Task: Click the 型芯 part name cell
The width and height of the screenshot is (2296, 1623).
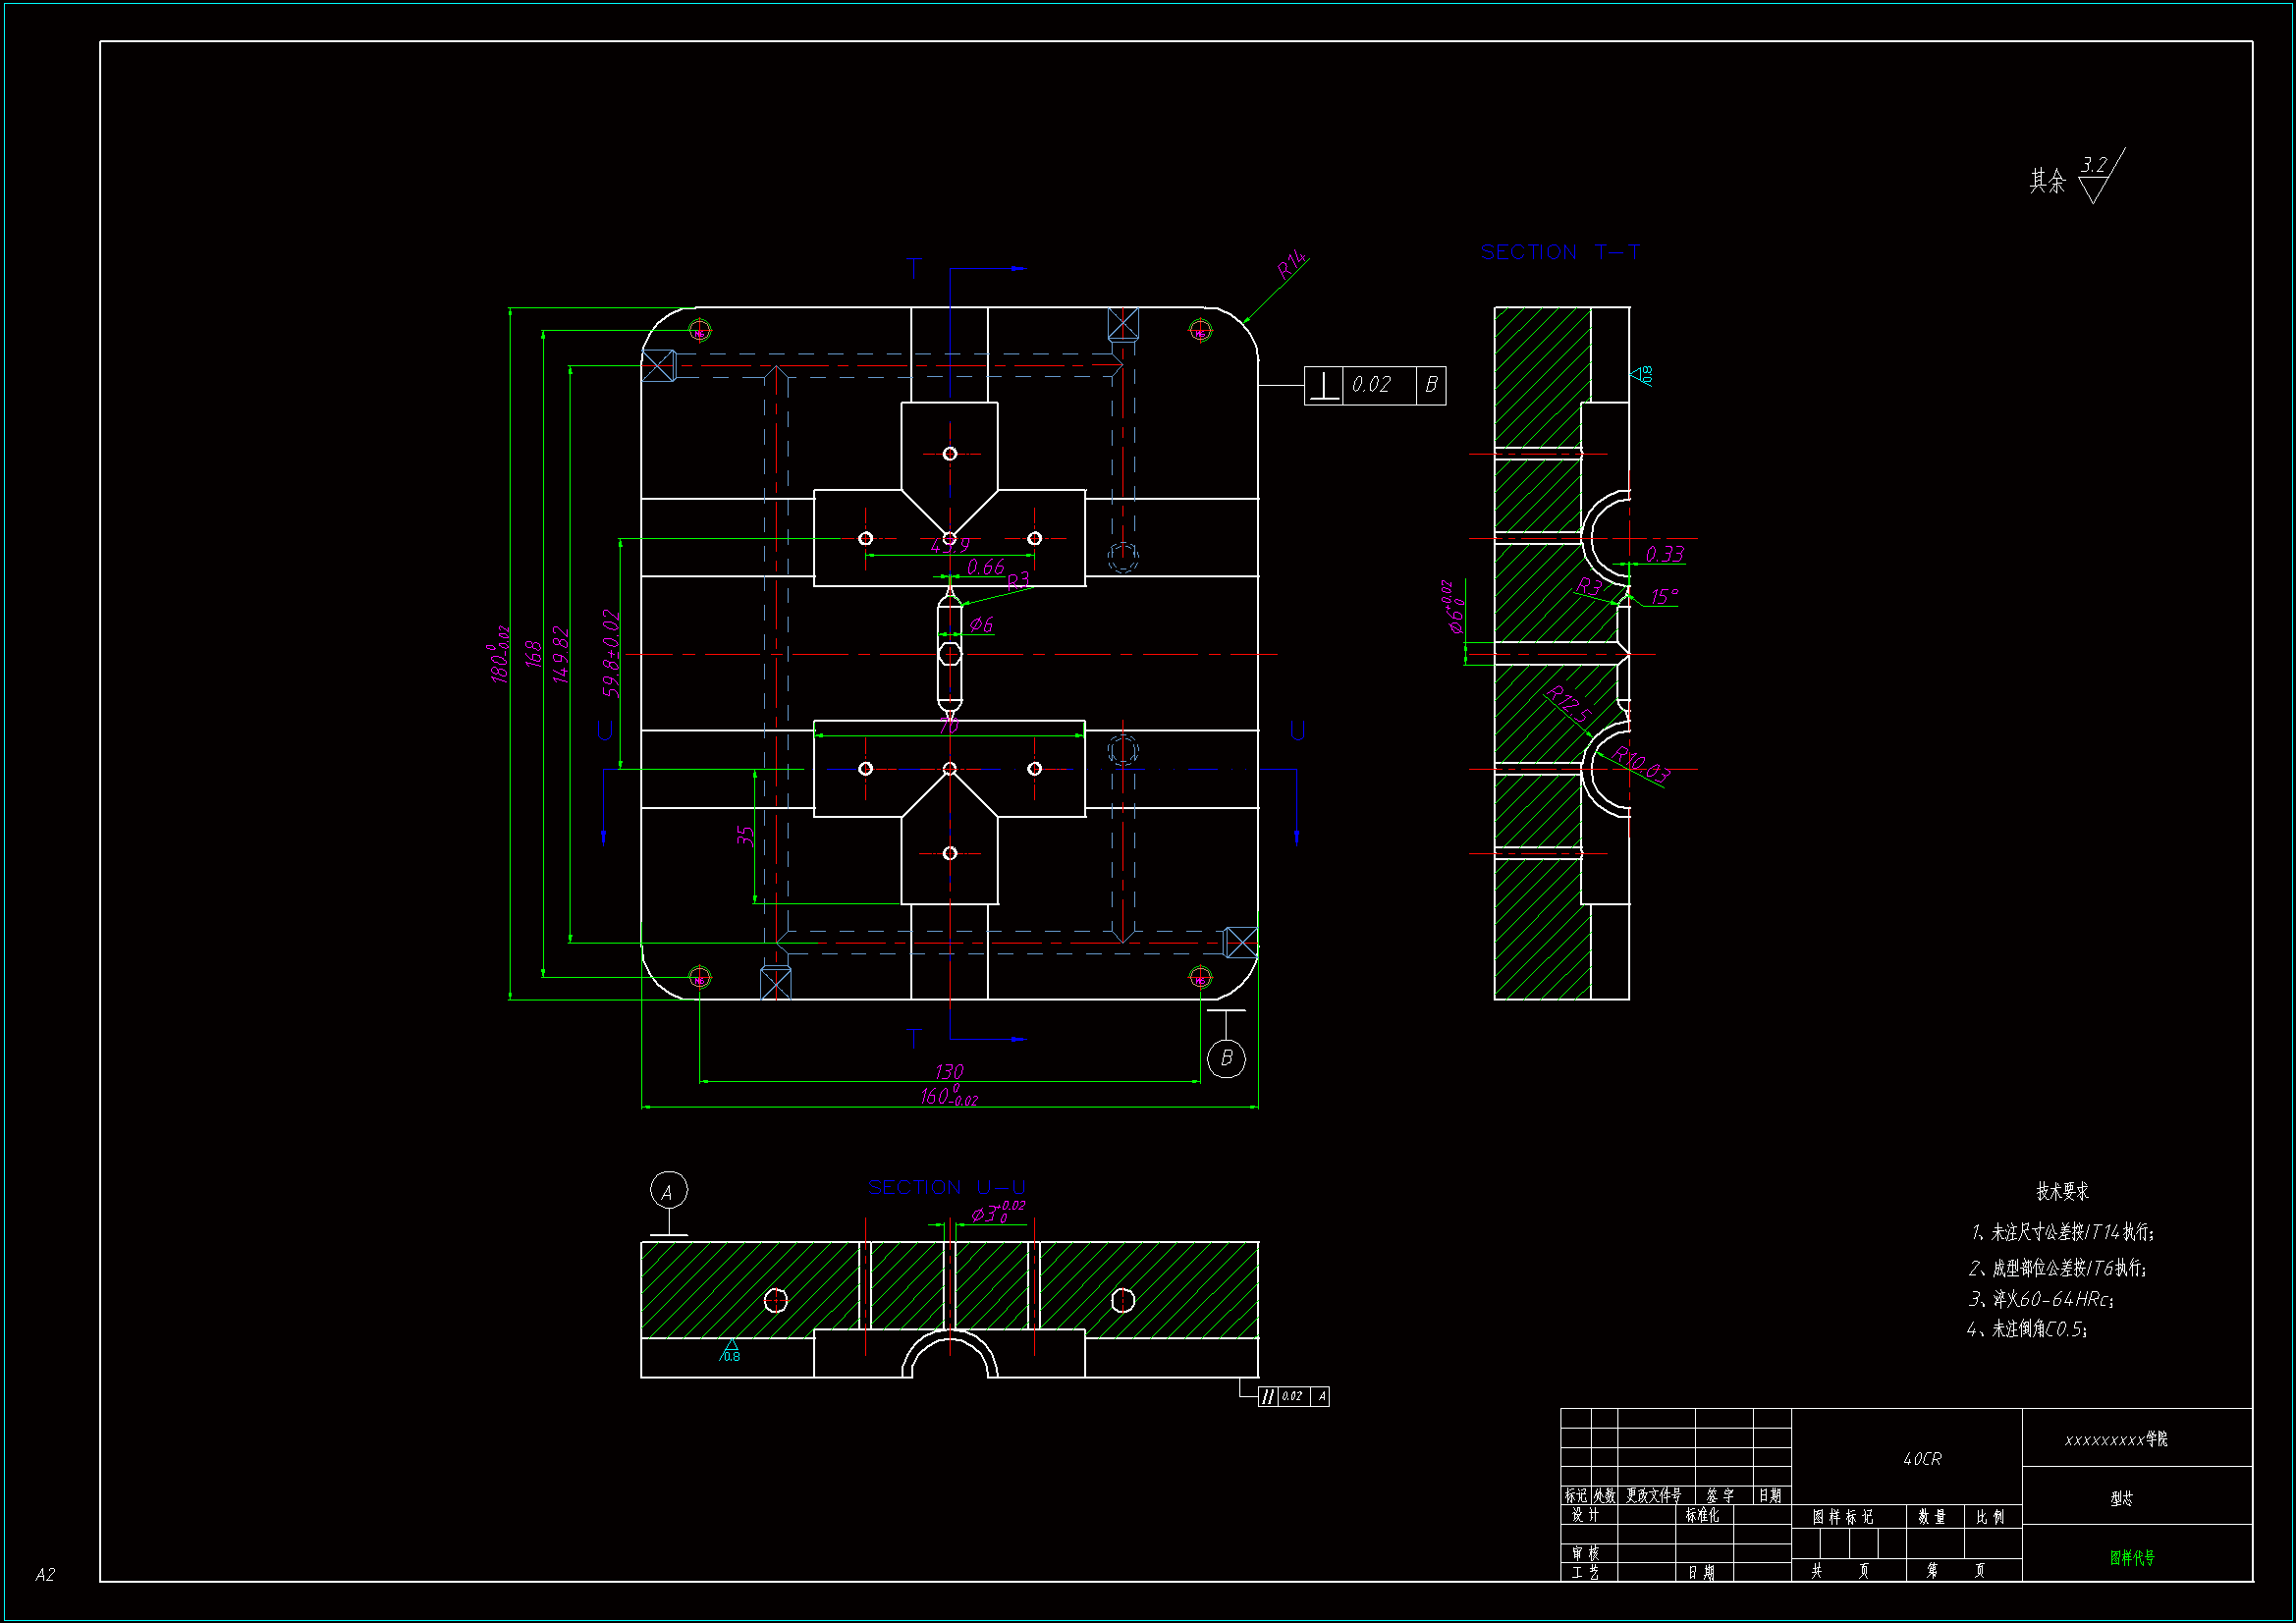Action: (2121, 1498)
